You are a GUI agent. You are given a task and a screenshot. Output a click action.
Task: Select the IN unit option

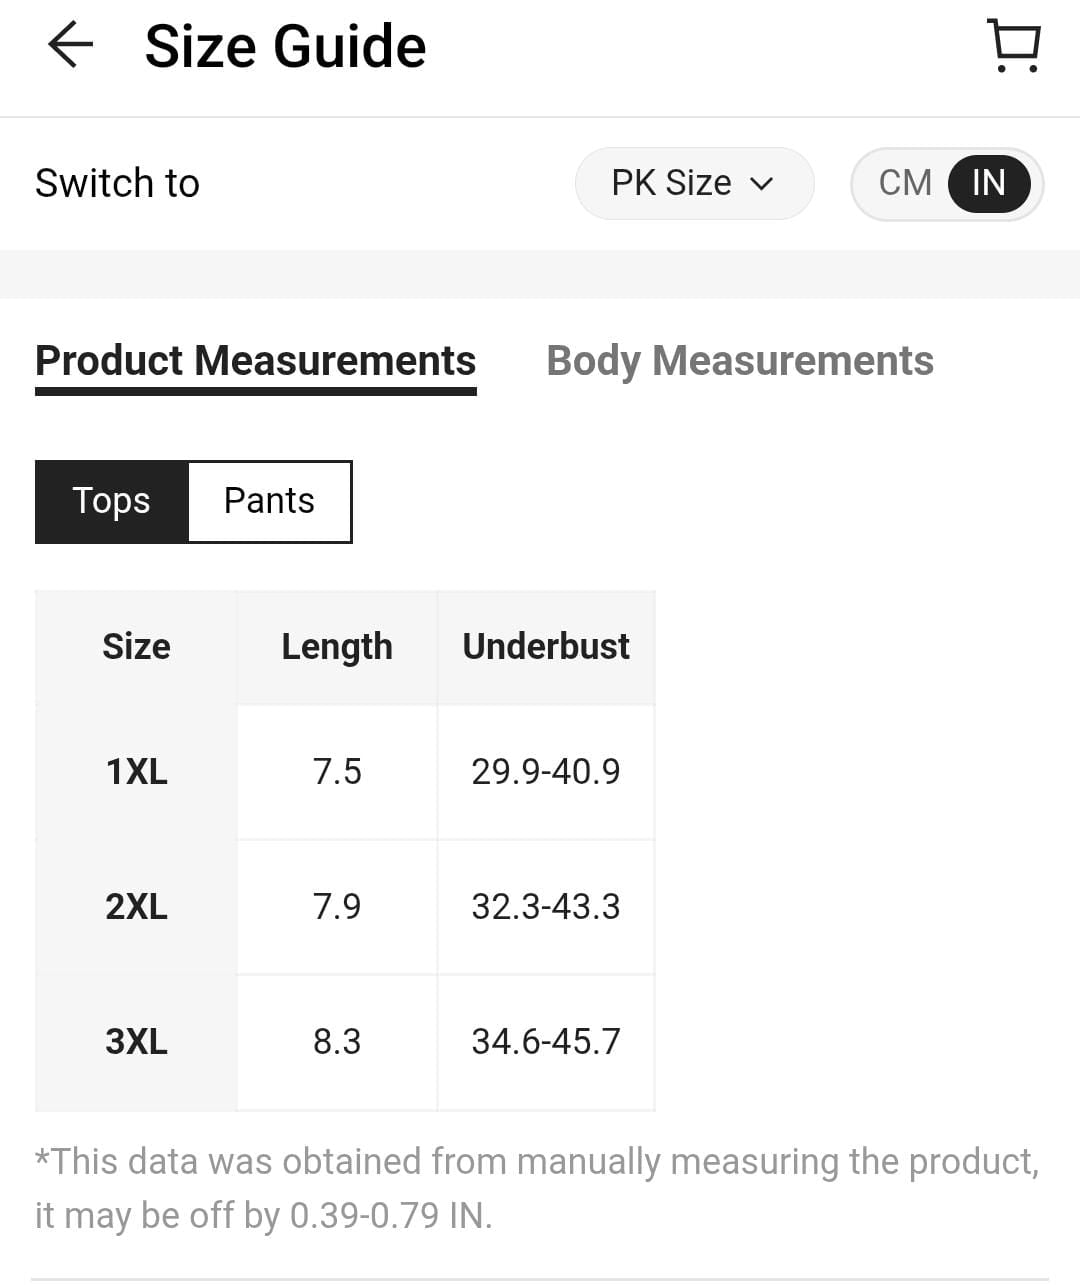click(x=988, y=183)
